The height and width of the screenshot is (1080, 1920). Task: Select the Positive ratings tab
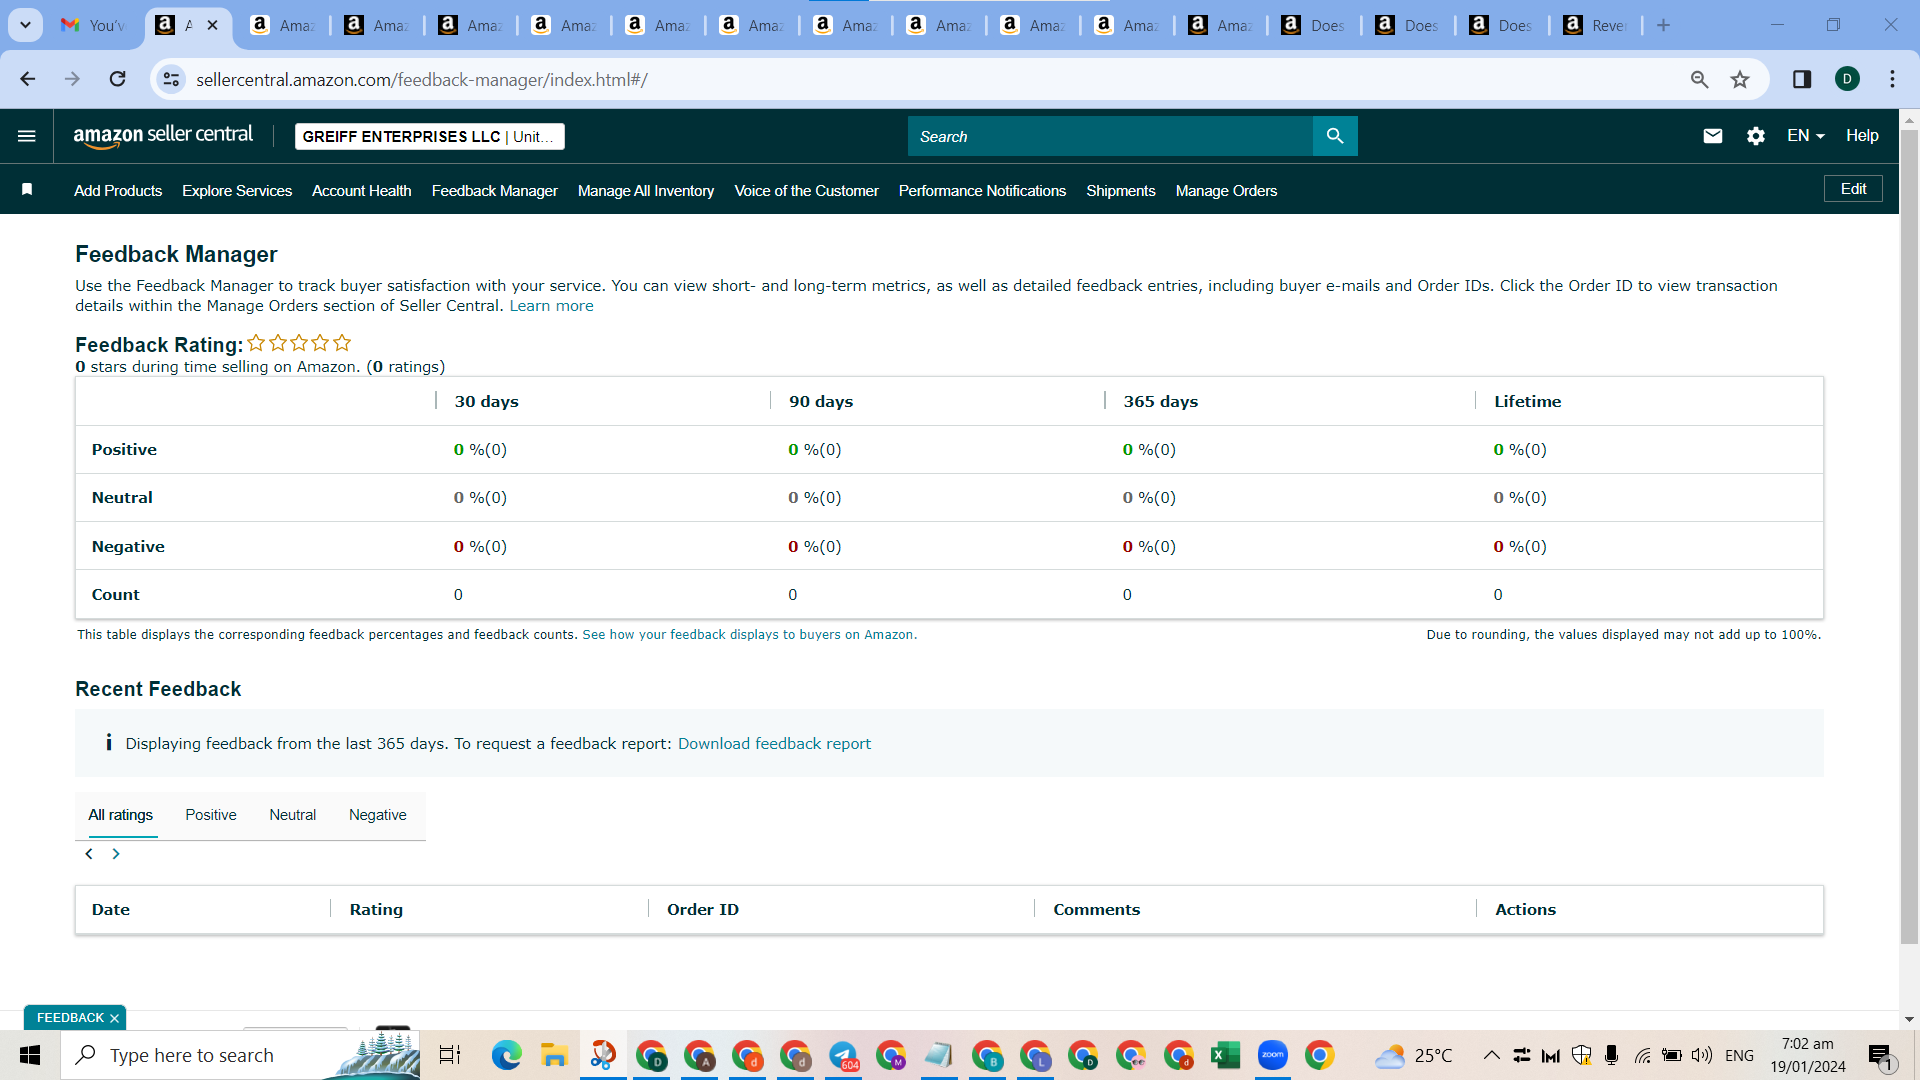211,815
